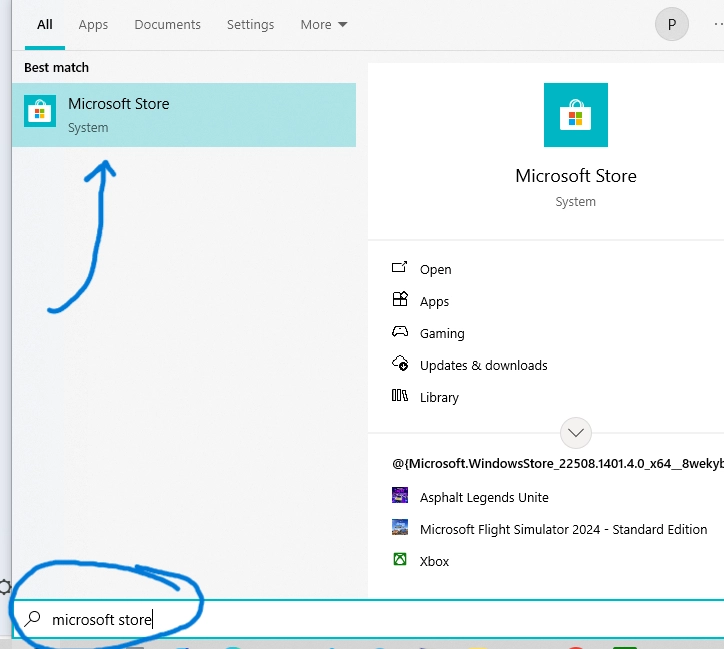Viewport: 724px width, 649px height.
Task: Switch to the Settings filter tab
Action: [x=250, y=24]
